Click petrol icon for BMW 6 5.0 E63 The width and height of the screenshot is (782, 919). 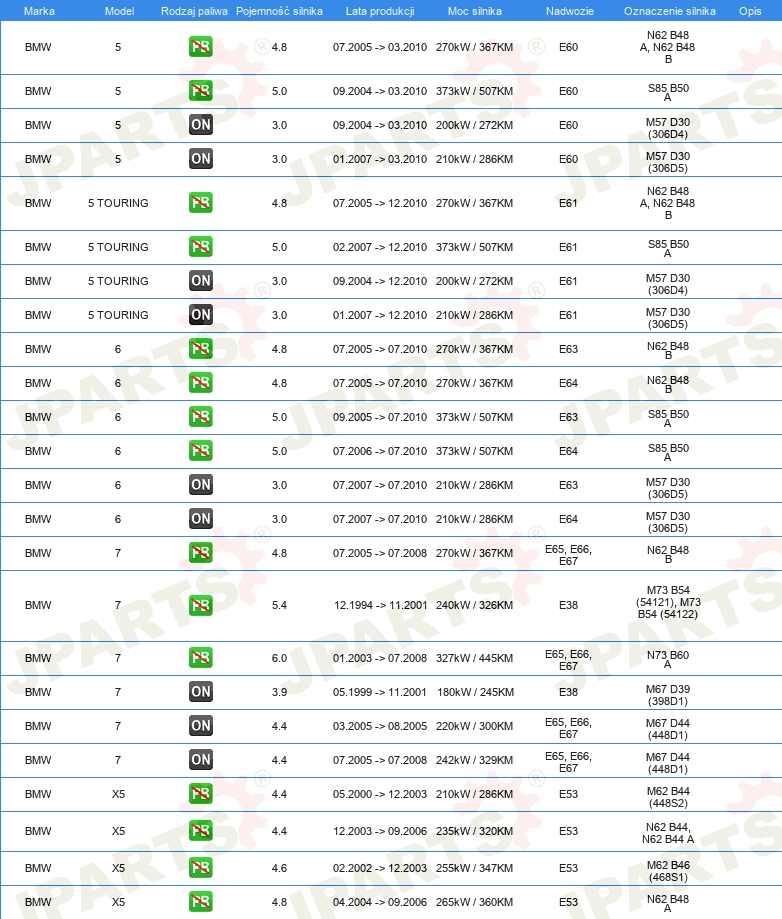[x=200, y=417]
